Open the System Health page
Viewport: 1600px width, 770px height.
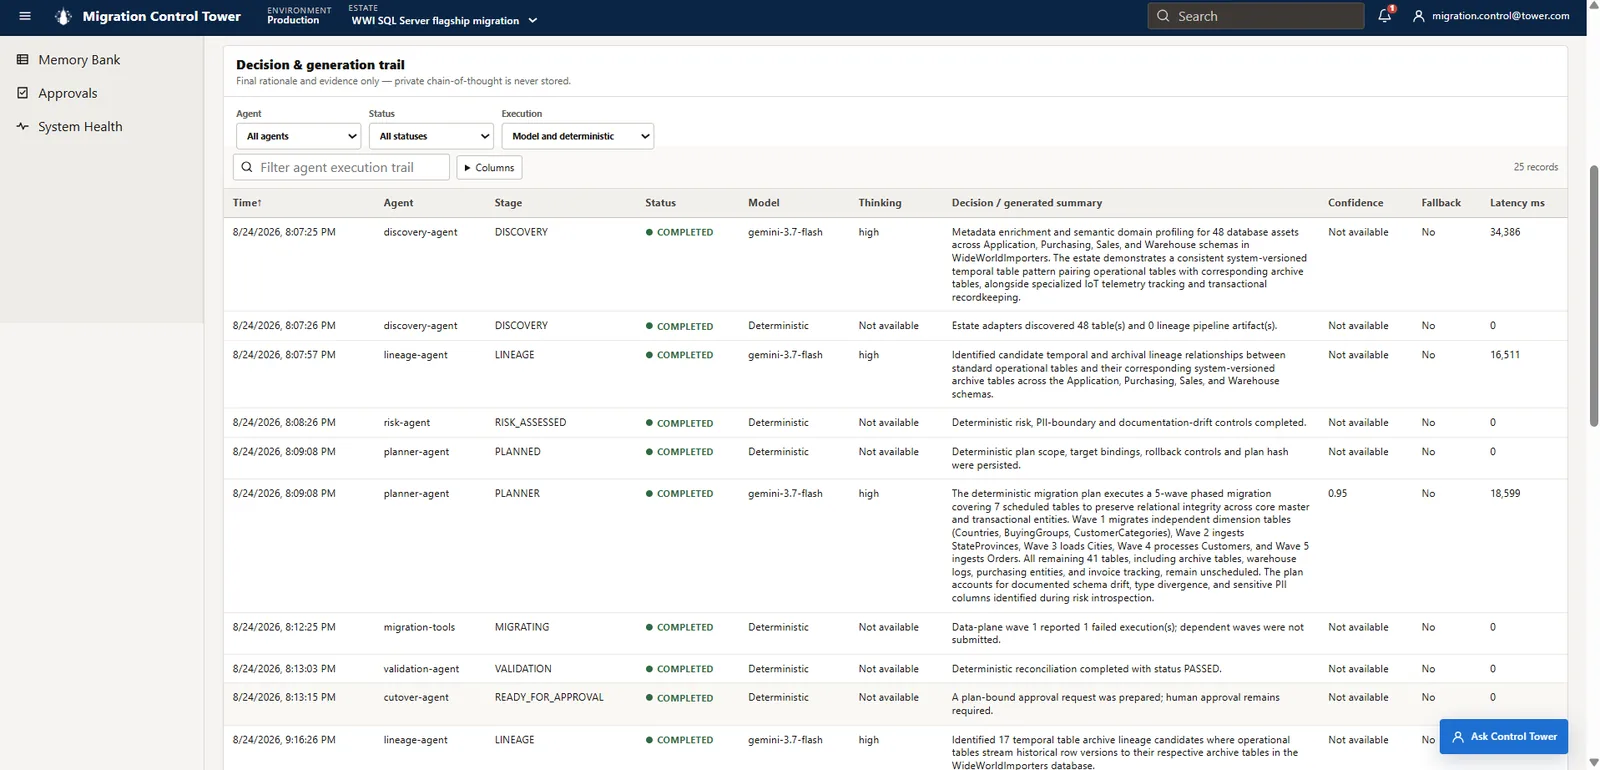pyautogui.click(x=80, y=126)
